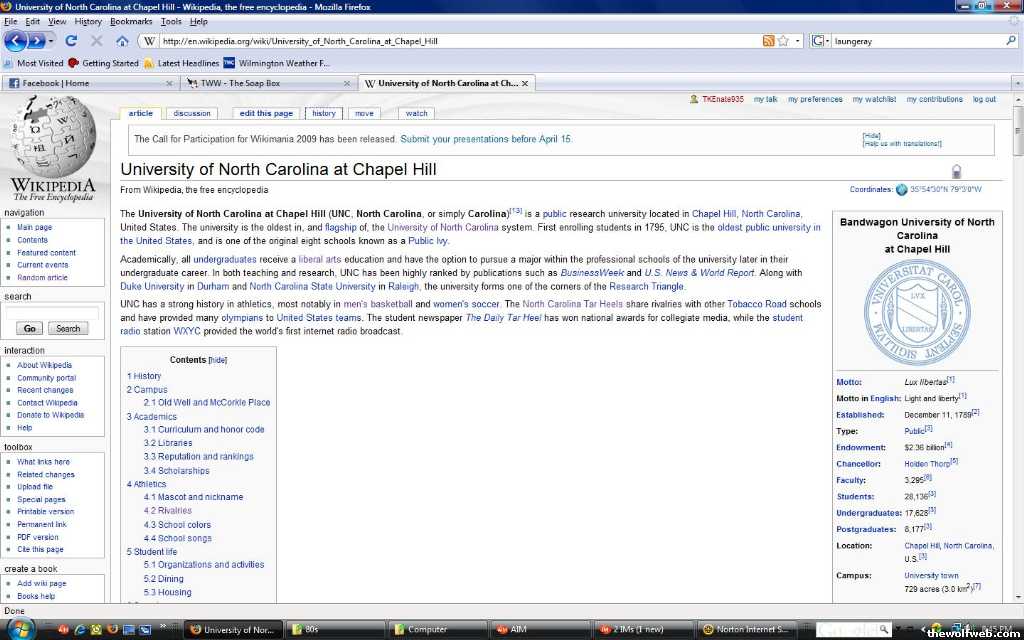Open the address bar history dropdown arrow
Screen dimensions: 1024x640
pyautogui.click(x=797, y=41)
